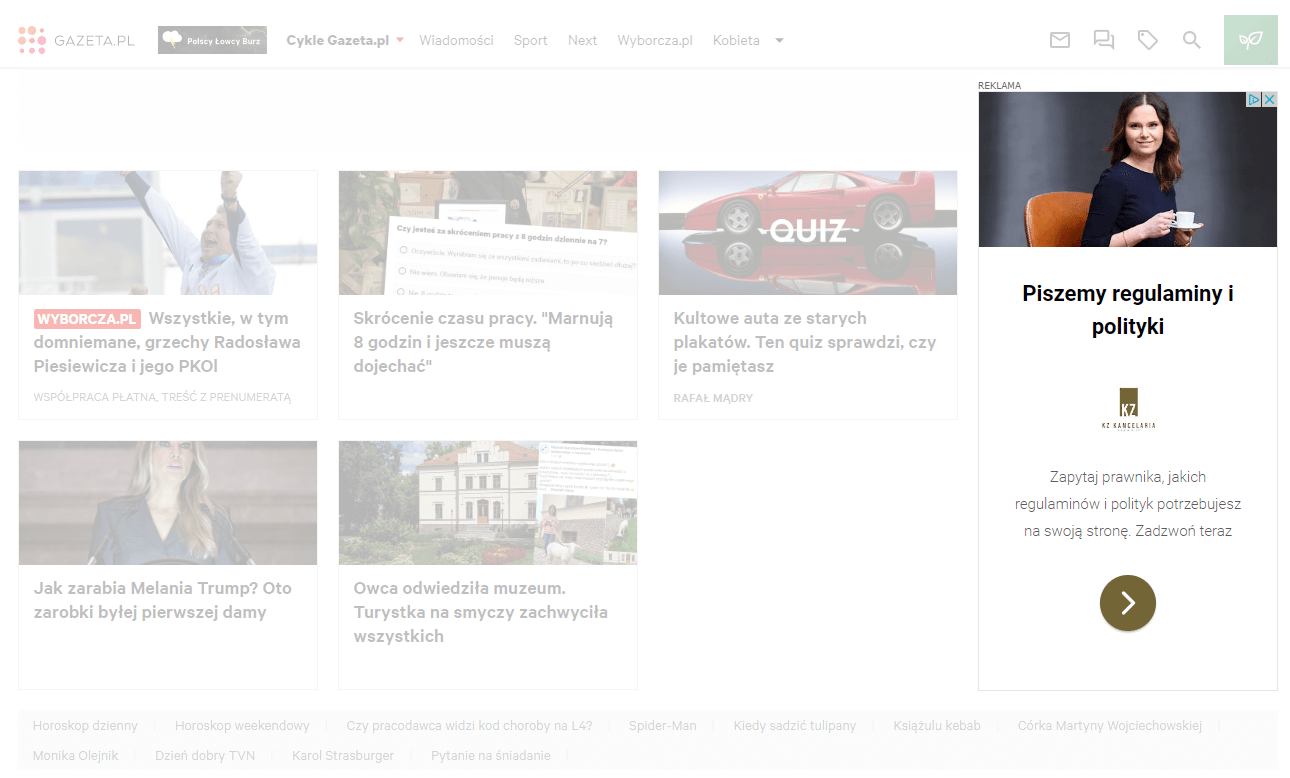Click the red car QUIZ thumbnail
Viewport: 1290px width, 778px height.
807,232
